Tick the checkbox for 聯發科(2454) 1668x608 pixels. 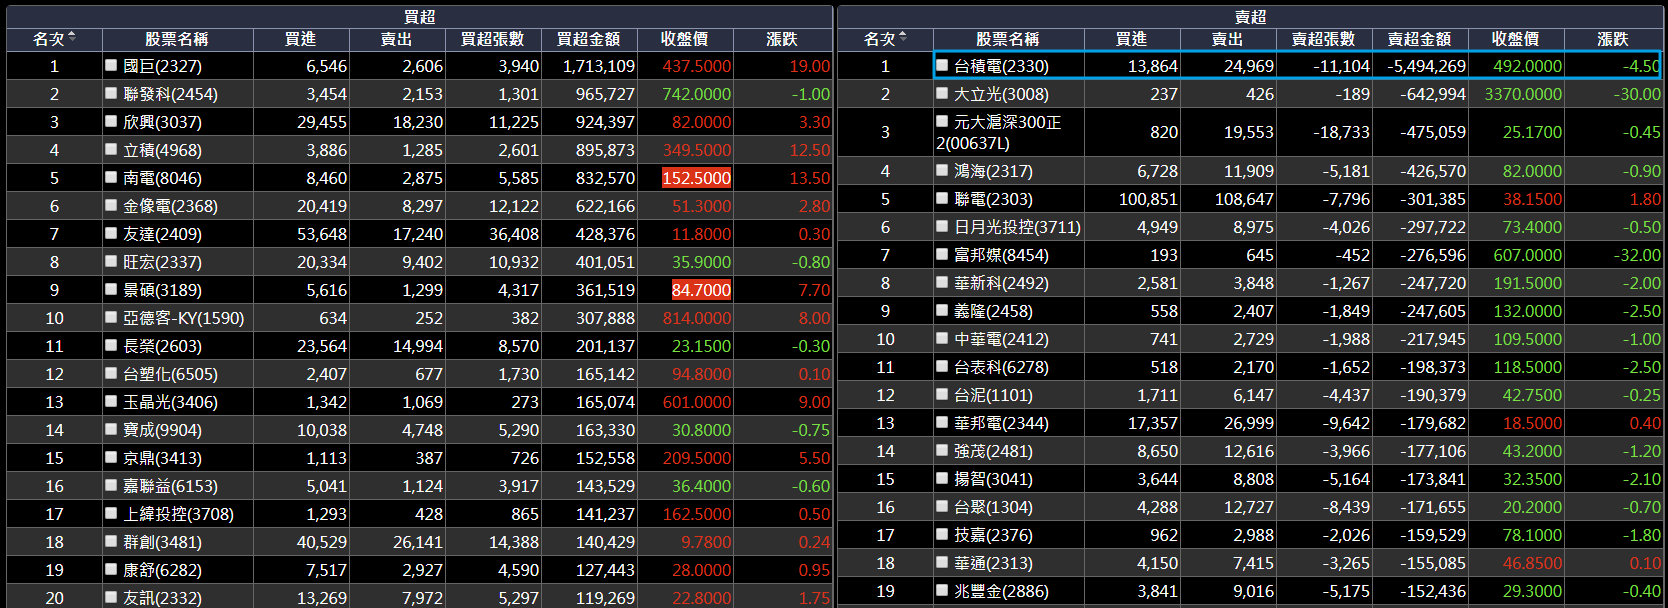click(112, 93)
